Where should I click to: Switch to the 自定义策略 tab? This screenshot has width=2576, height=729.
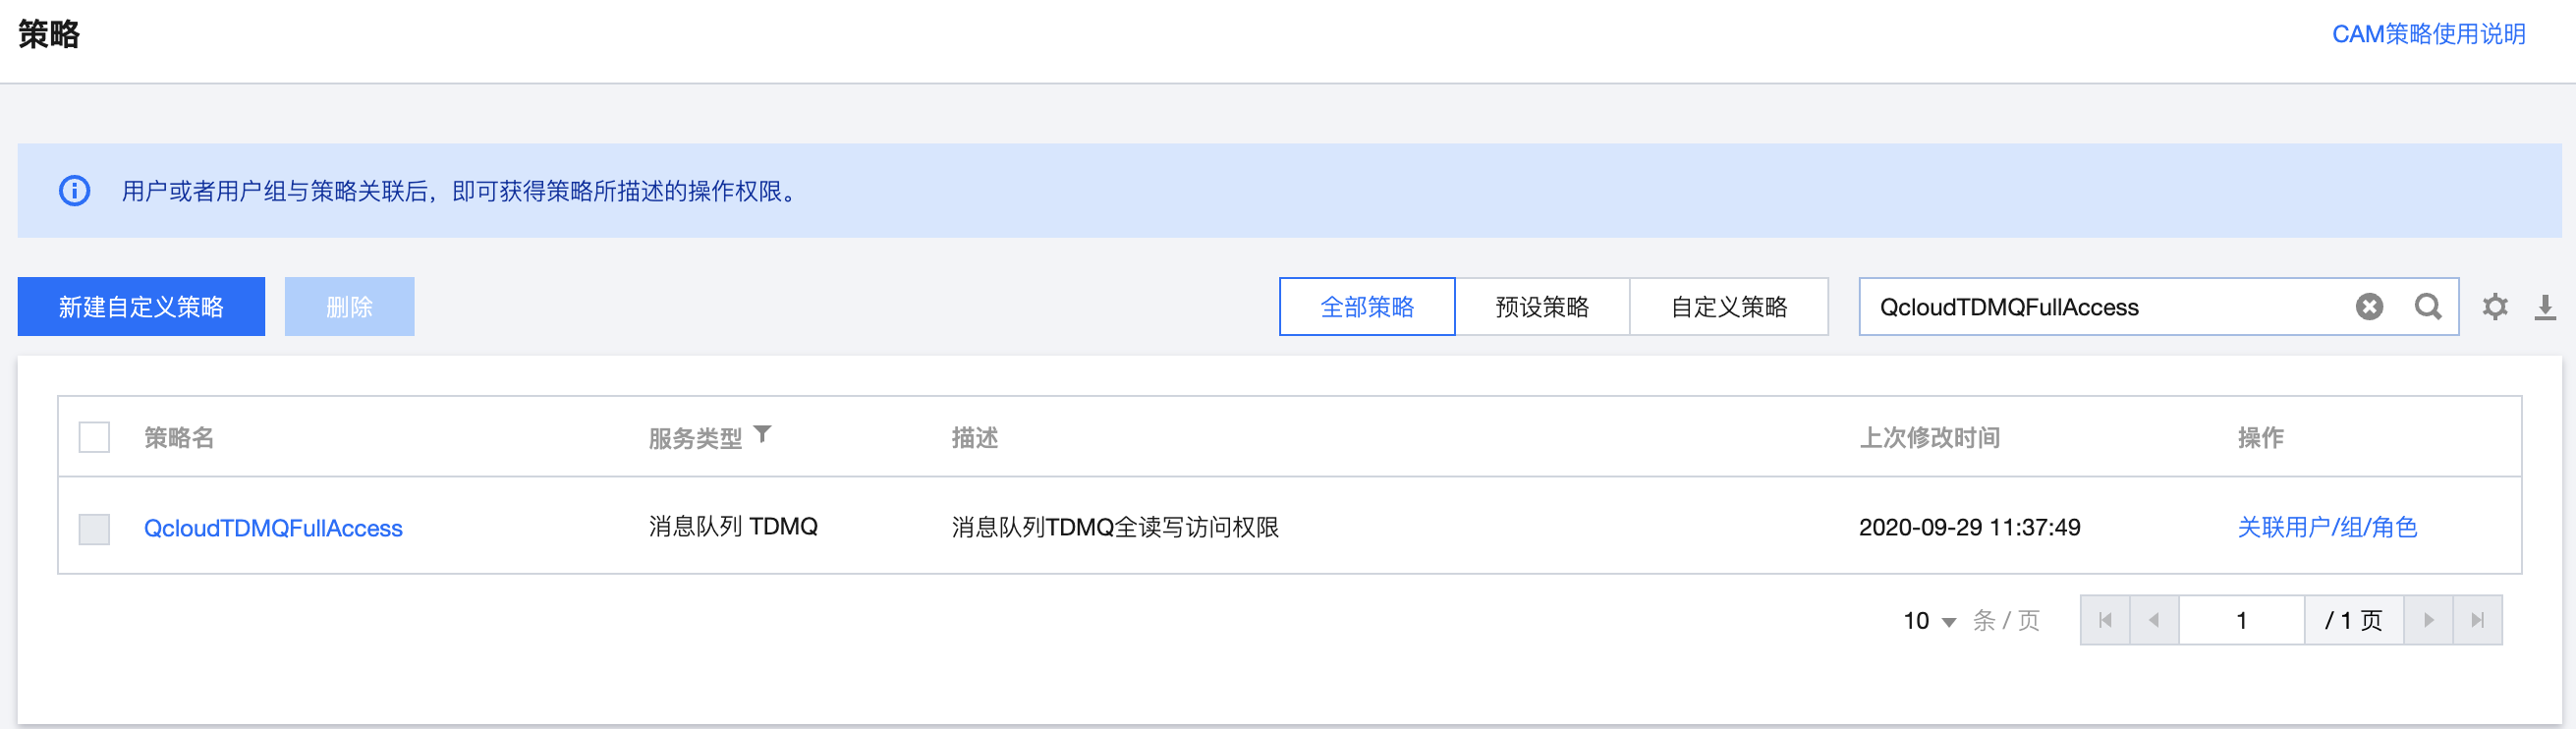1728,307
